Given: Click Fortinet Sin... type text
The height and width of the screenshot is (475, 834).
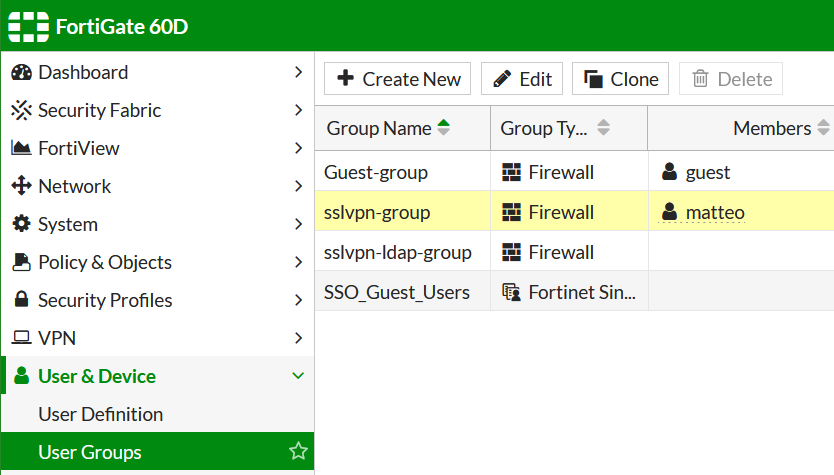Looking at the screenshot, I should click(582, 292).
